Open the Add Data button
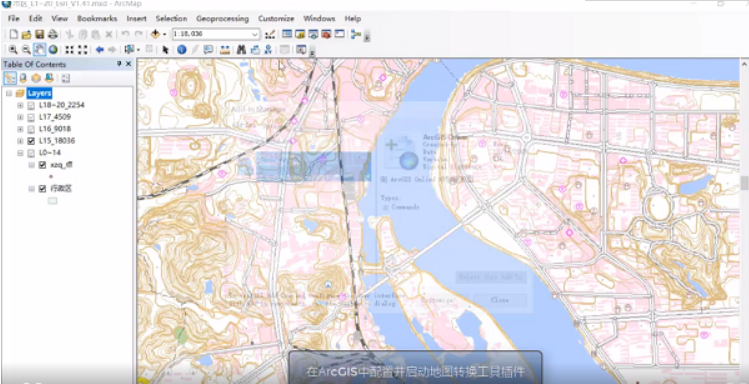Image resolution: width=749 pixels, height=384 pixels. click(x=155, y=34)
